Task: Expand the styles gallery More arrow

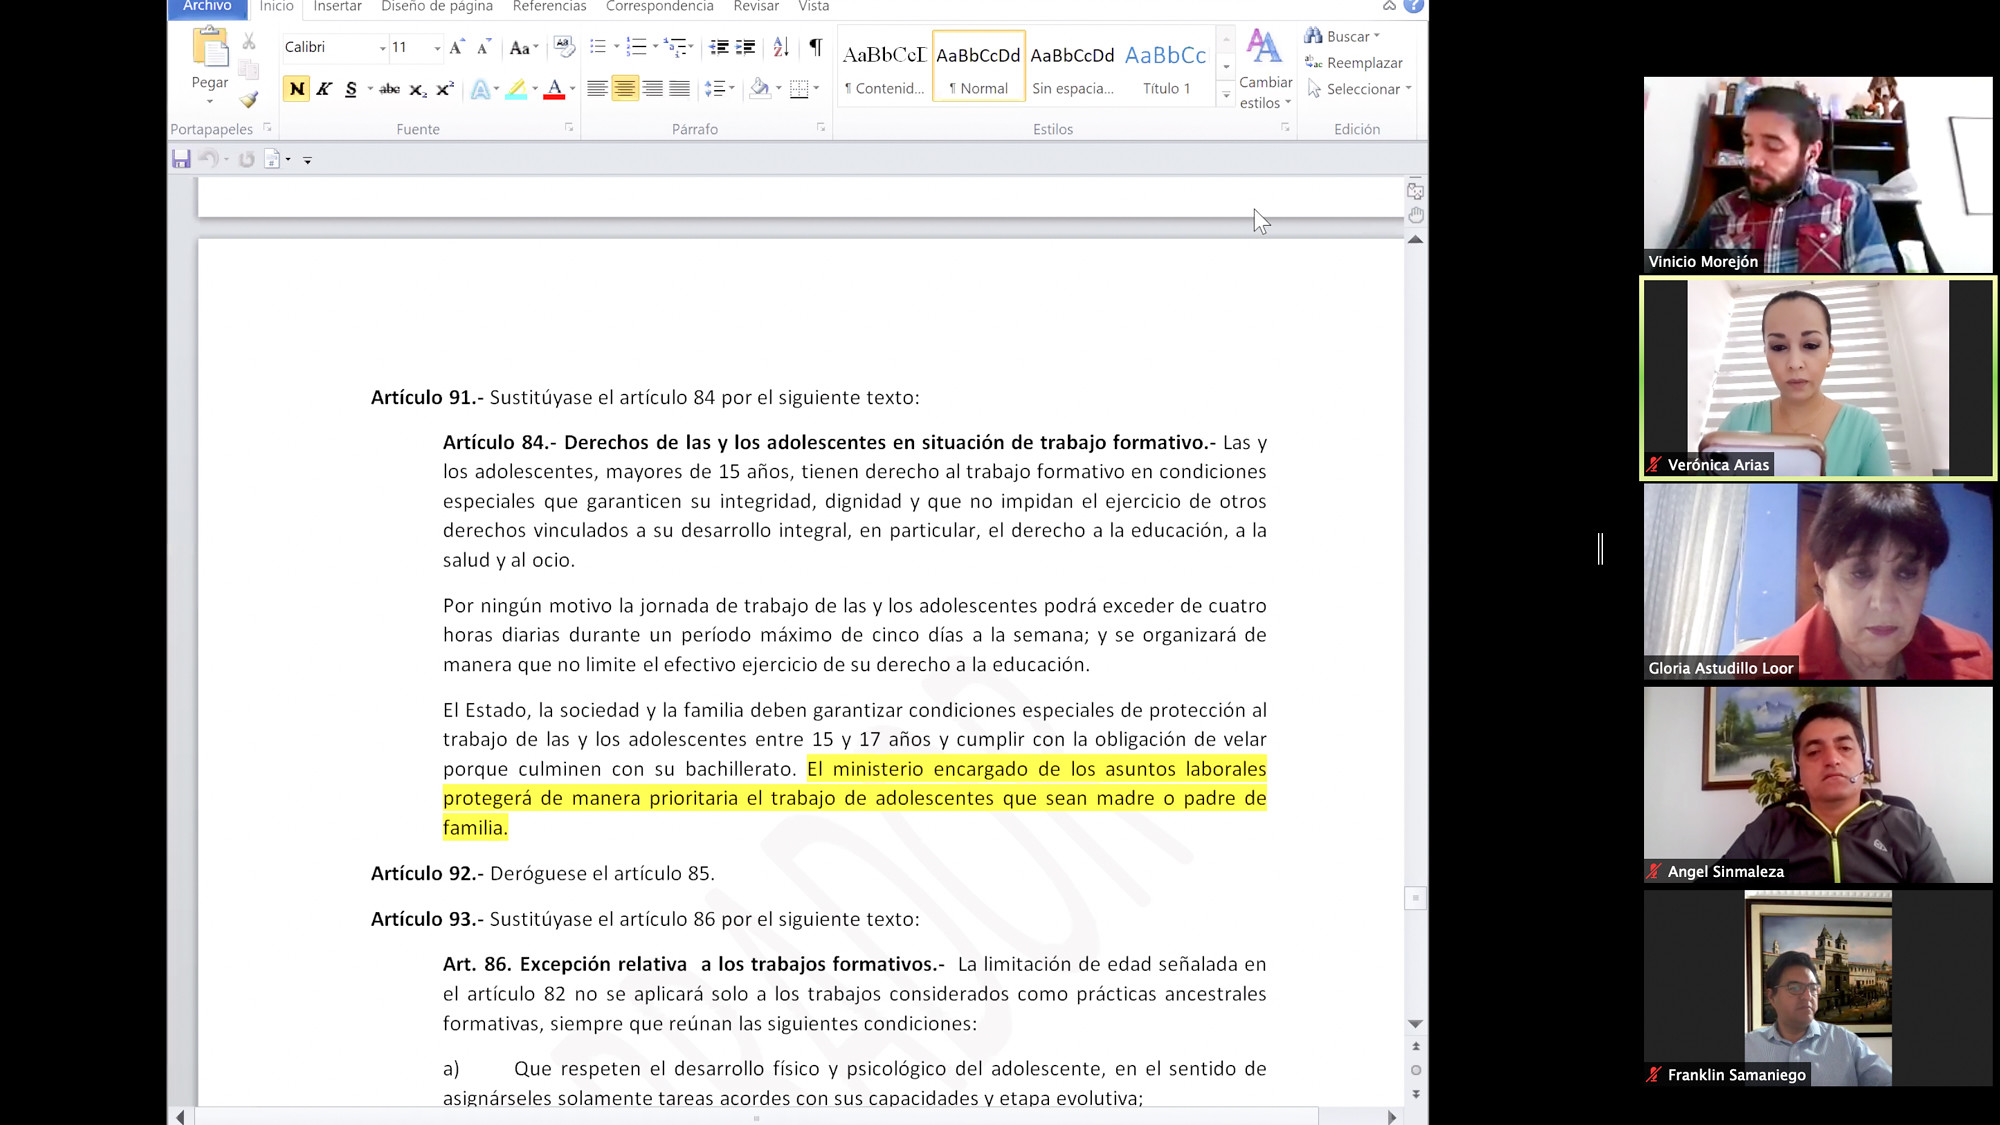Action: click(x=1226, y=95)
